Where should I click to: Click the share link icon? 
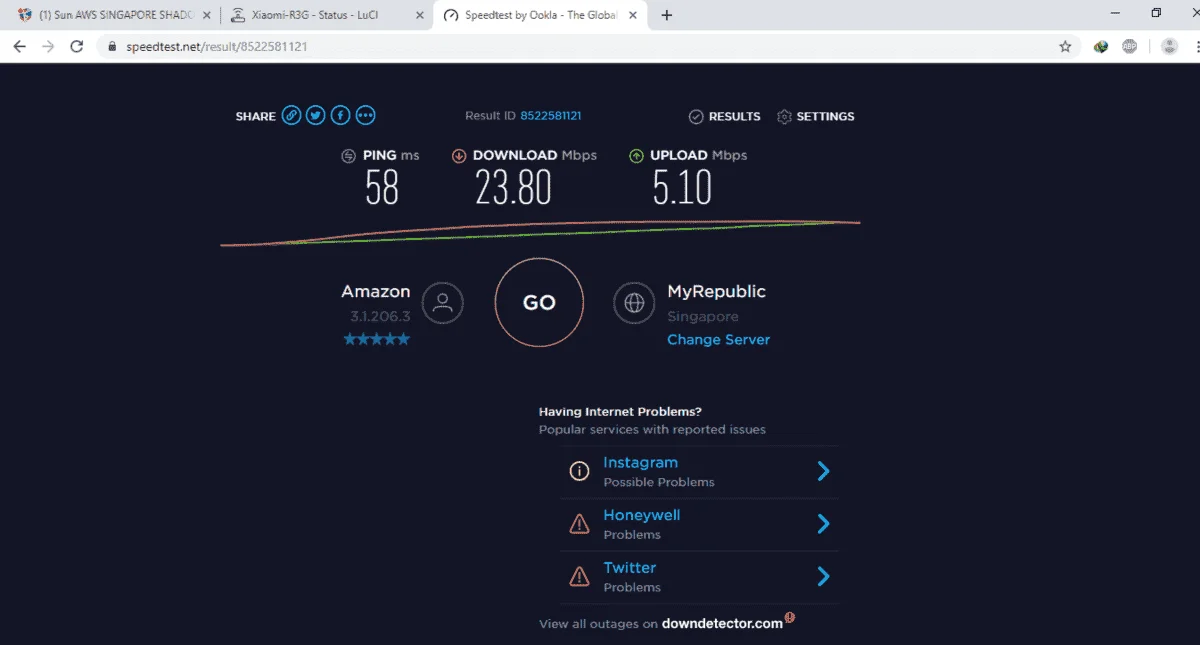click(291, 116)
